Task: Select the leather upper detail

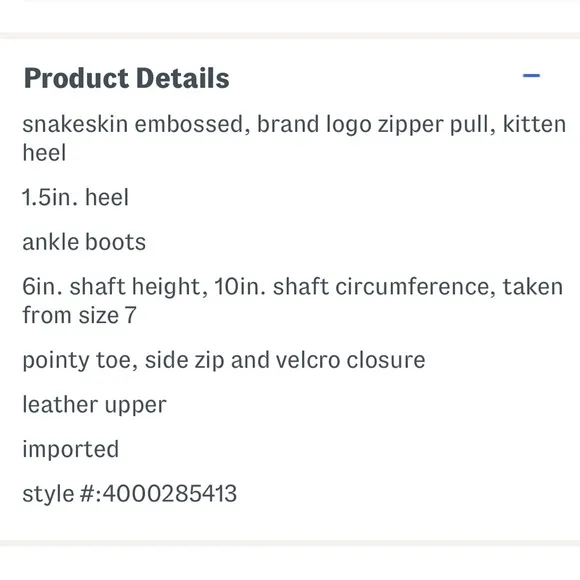Action: pyautogui.click(x=94, y=405)
